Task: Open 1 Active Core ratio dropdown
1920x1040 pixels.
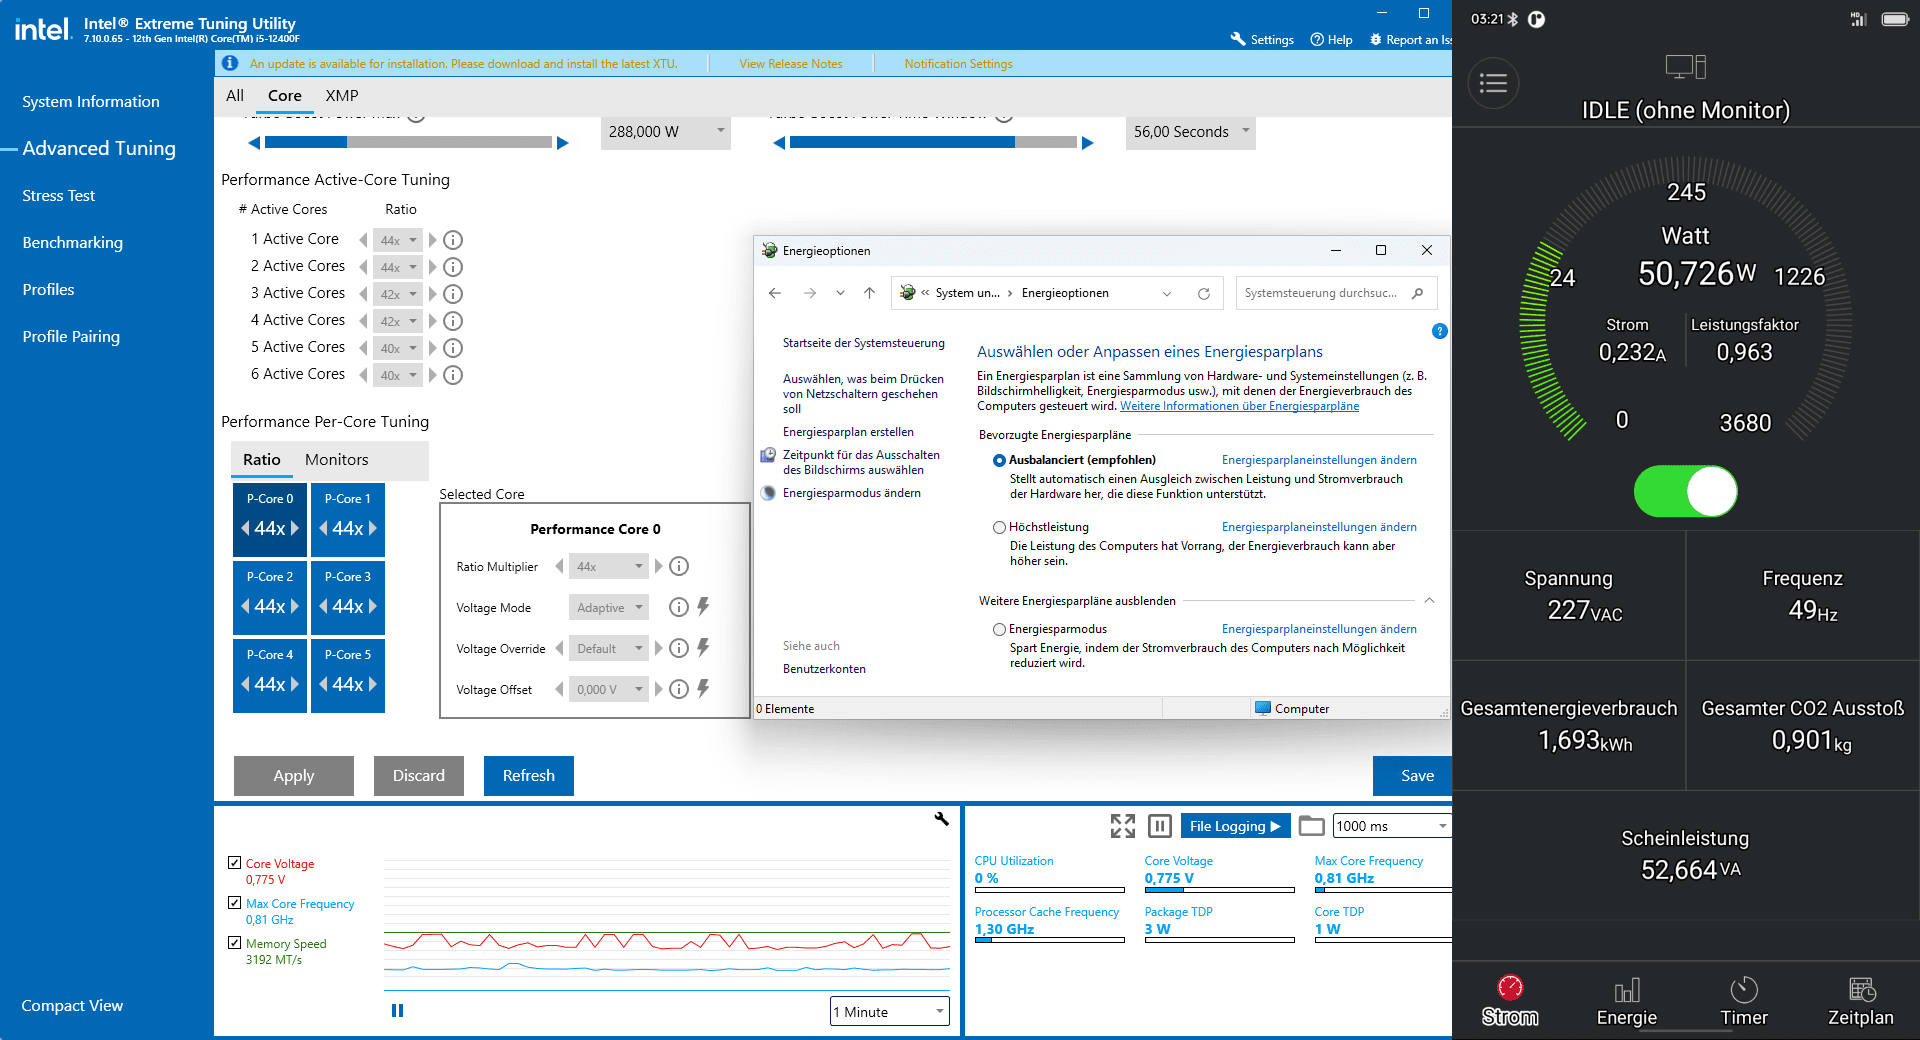Action: (x=398, y=240)
